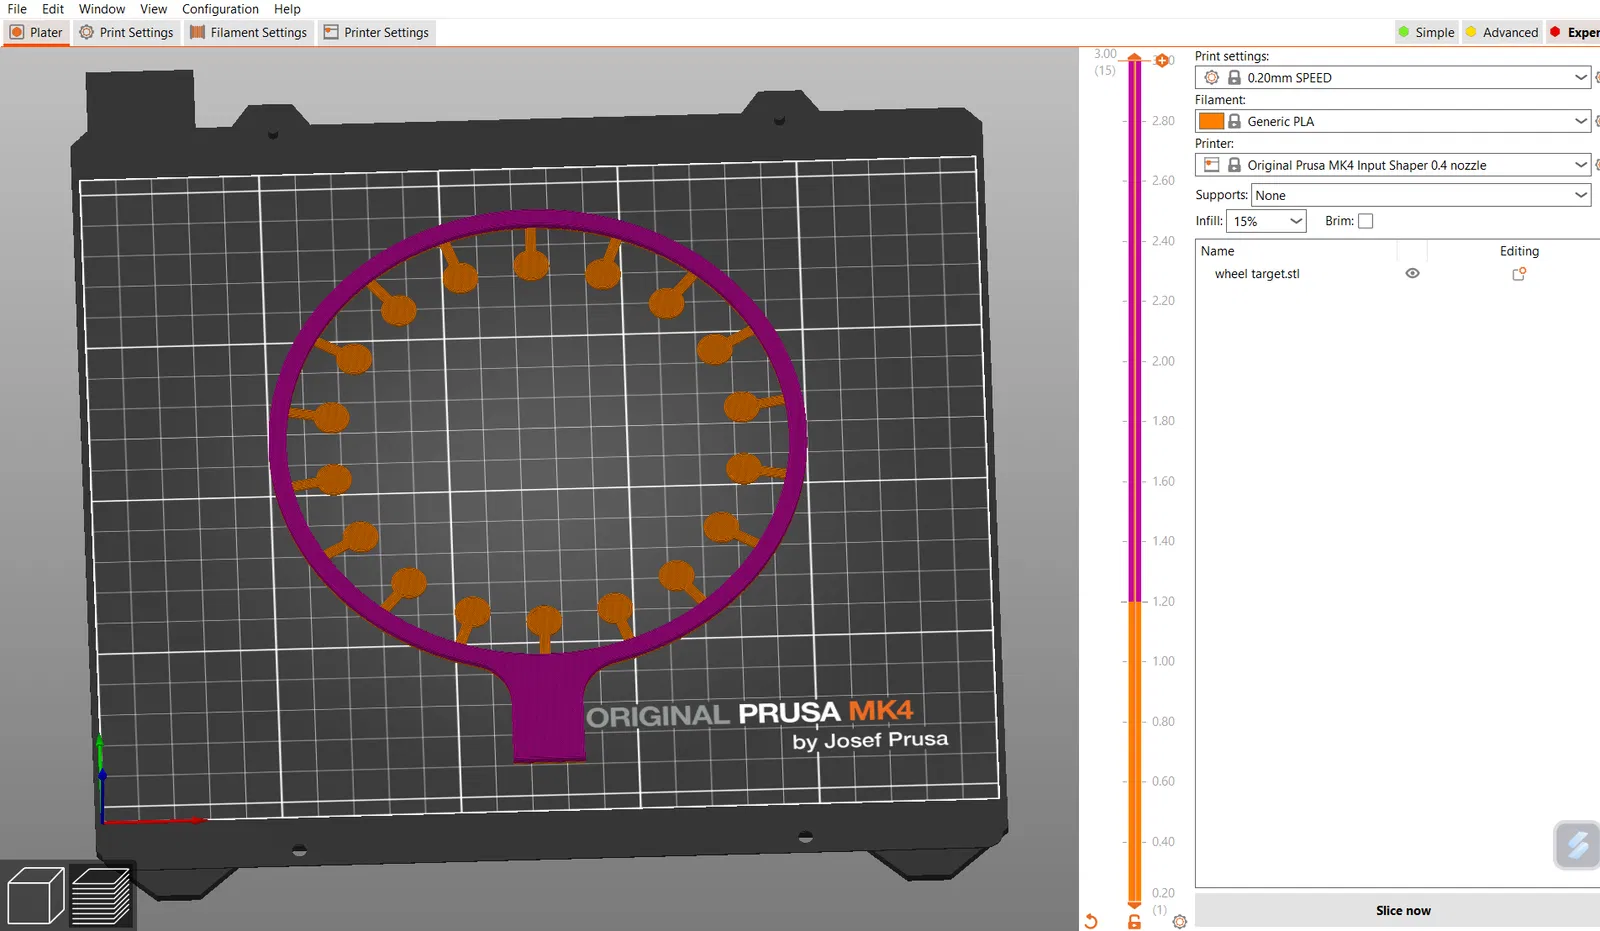The image size is (1600, 931).
Task: Click the "Print settings:" label
Action: tap(1232, 56)
